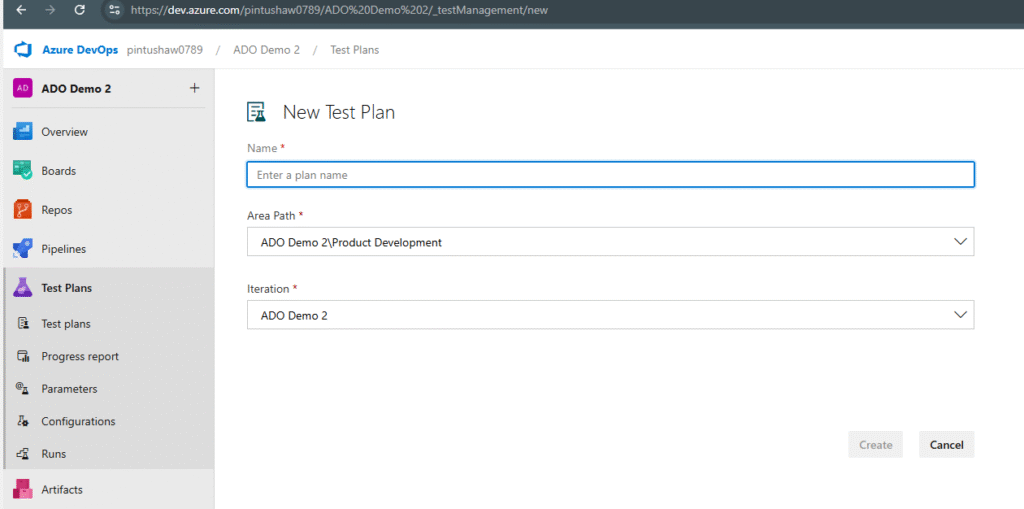Open the Configurations submenu item
This screenshot has width=1024, height=509.
(x=78, y=422)
